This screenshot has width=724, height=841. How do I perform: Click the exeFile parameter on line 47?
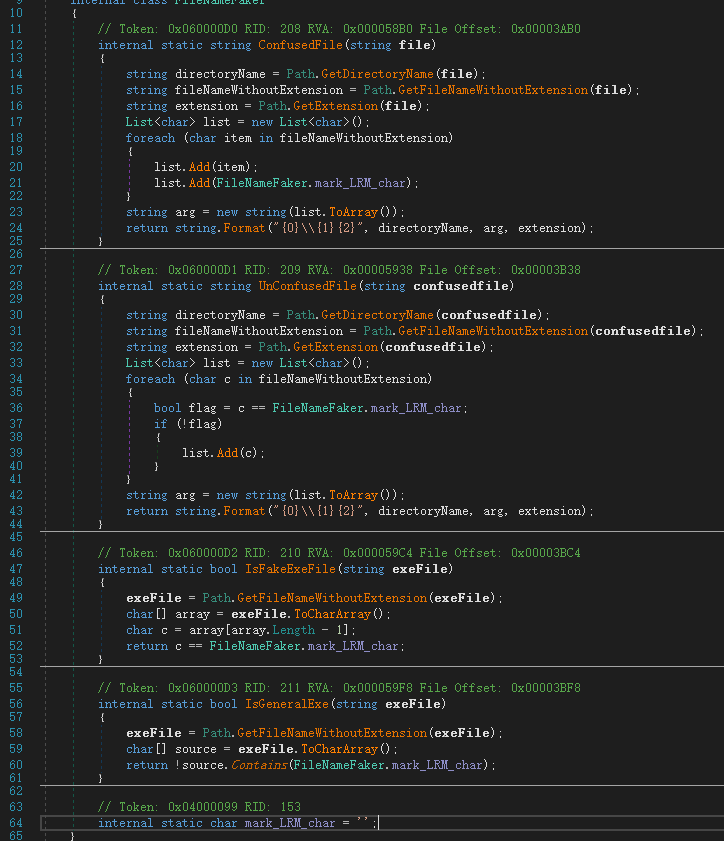click(x=420, y=569)
